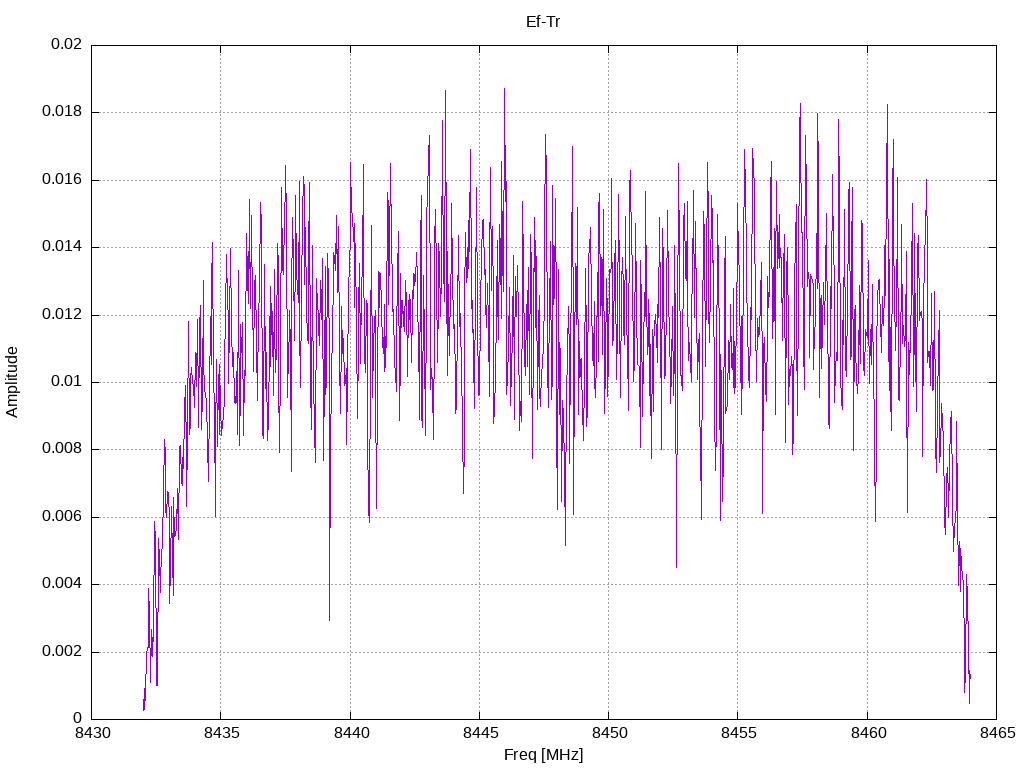Click the y-axis tick label 0.01
This screenshot has height=768, width=1024.
tap(67, 381)
